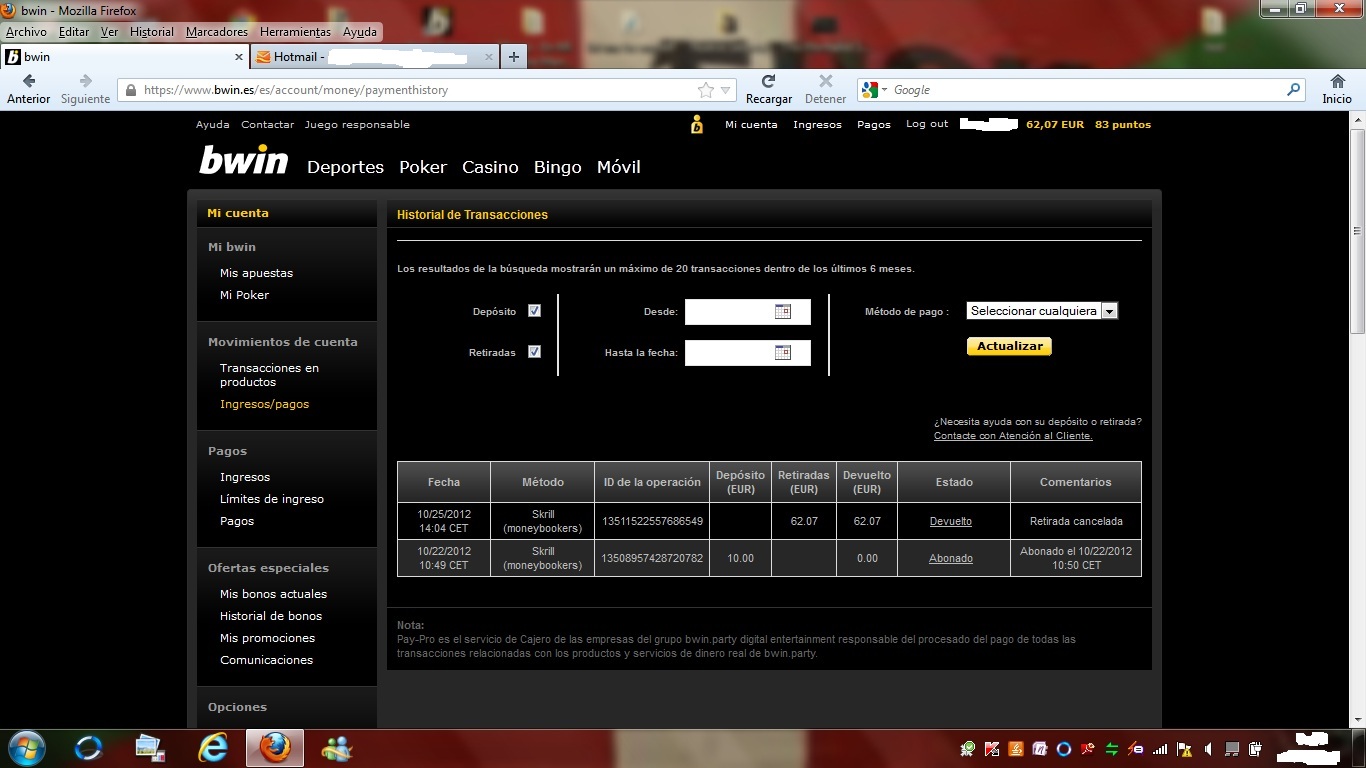
Task: Click the Actualizar button
Action: pos(1009,346)
